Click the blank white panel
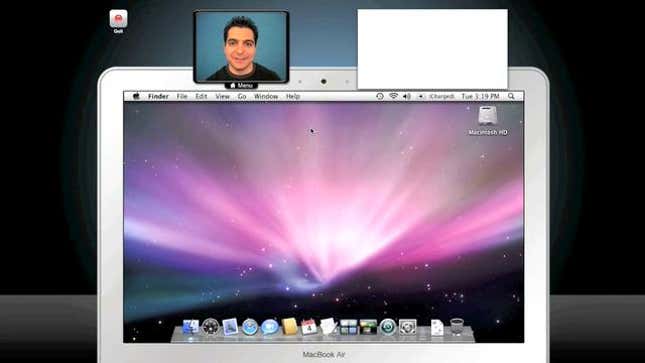Image resolution: width=645 pixels, height=363 pixels. [432, 49]
